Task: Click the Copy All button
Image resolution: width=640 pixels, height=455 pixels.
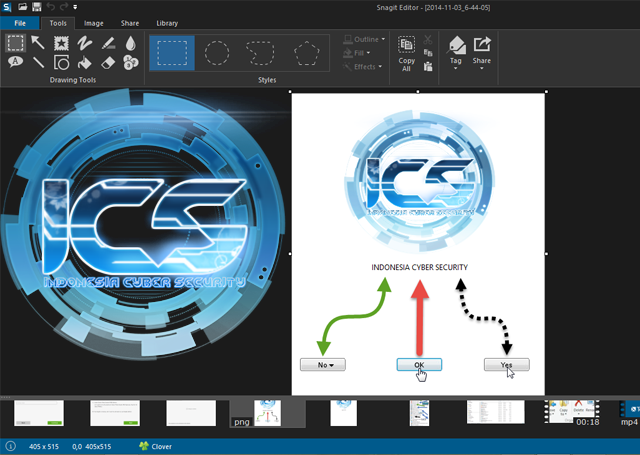Action: click(407, 53)
